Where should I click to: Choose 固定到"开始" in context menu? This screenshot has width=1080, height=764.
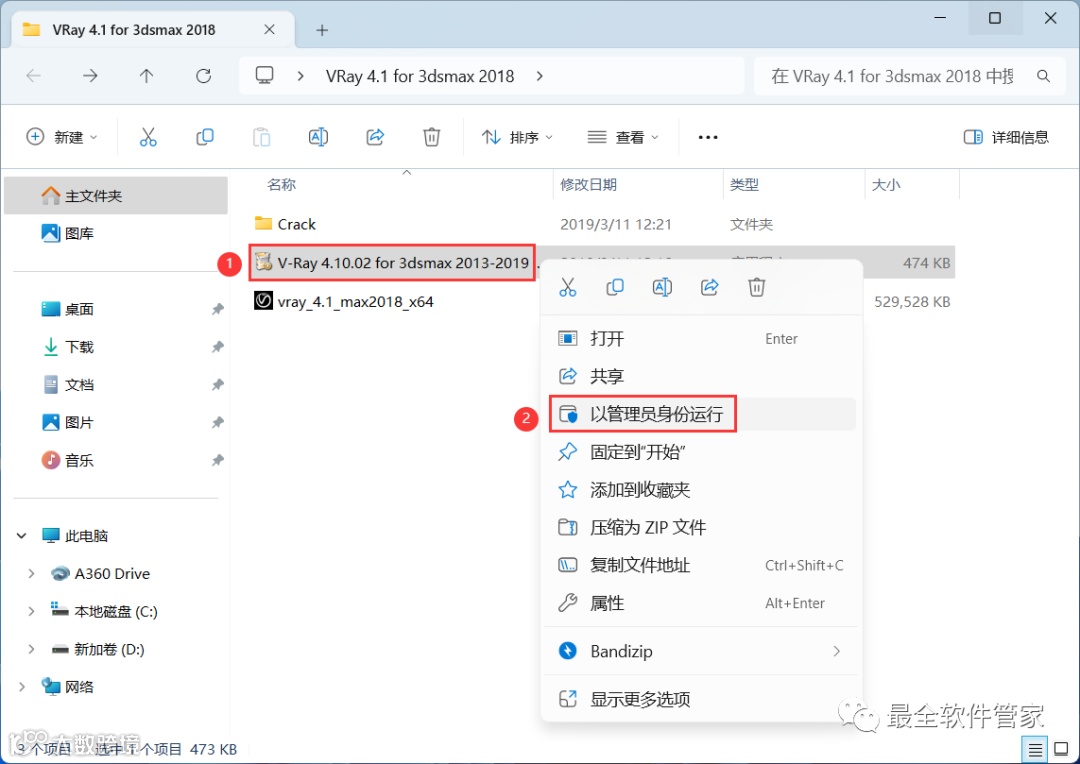(702, 452)
